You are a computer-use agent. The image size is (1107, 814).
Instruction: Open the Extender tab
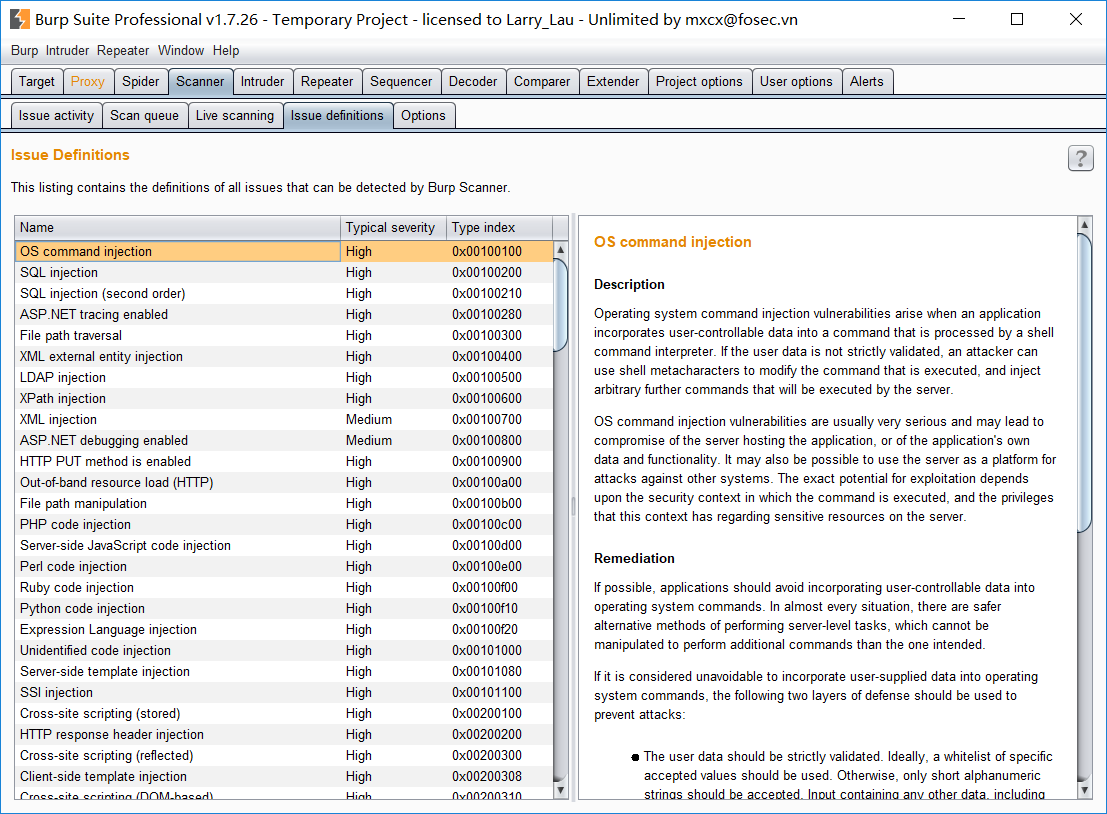pos(613,81)
